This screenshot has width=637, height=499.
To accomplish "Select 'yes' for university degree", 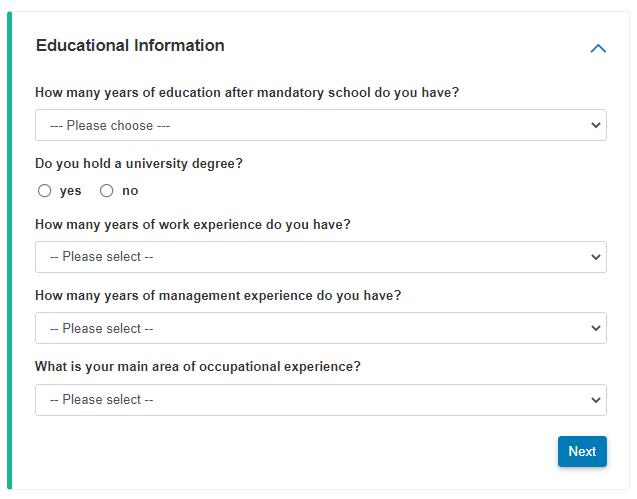I will click(44, 191).
